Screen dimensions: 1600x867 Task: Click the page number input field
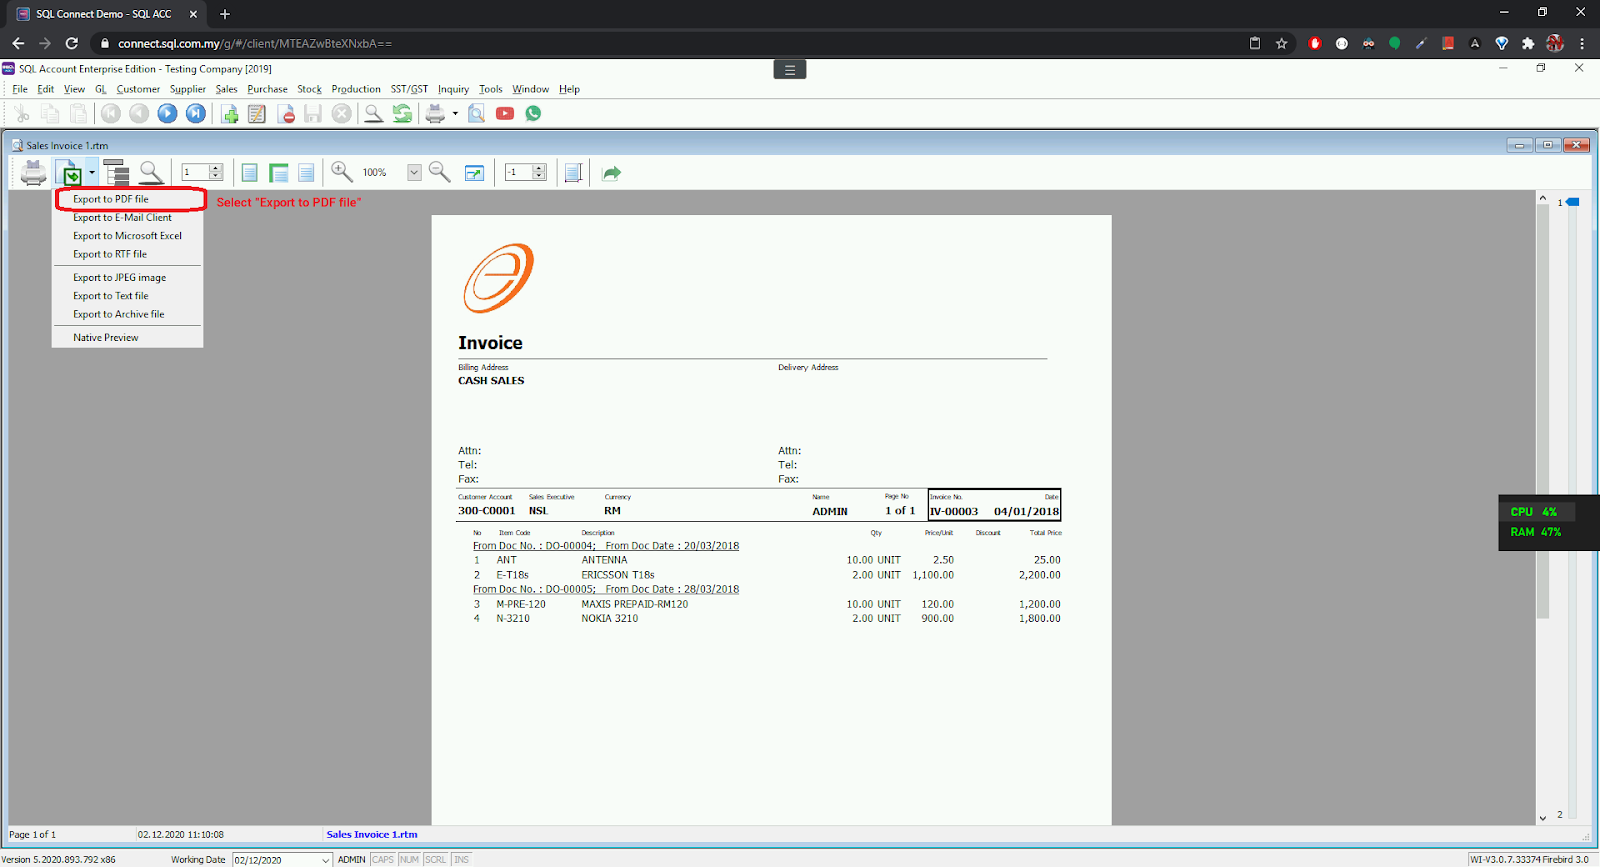(x=195, y=172)
